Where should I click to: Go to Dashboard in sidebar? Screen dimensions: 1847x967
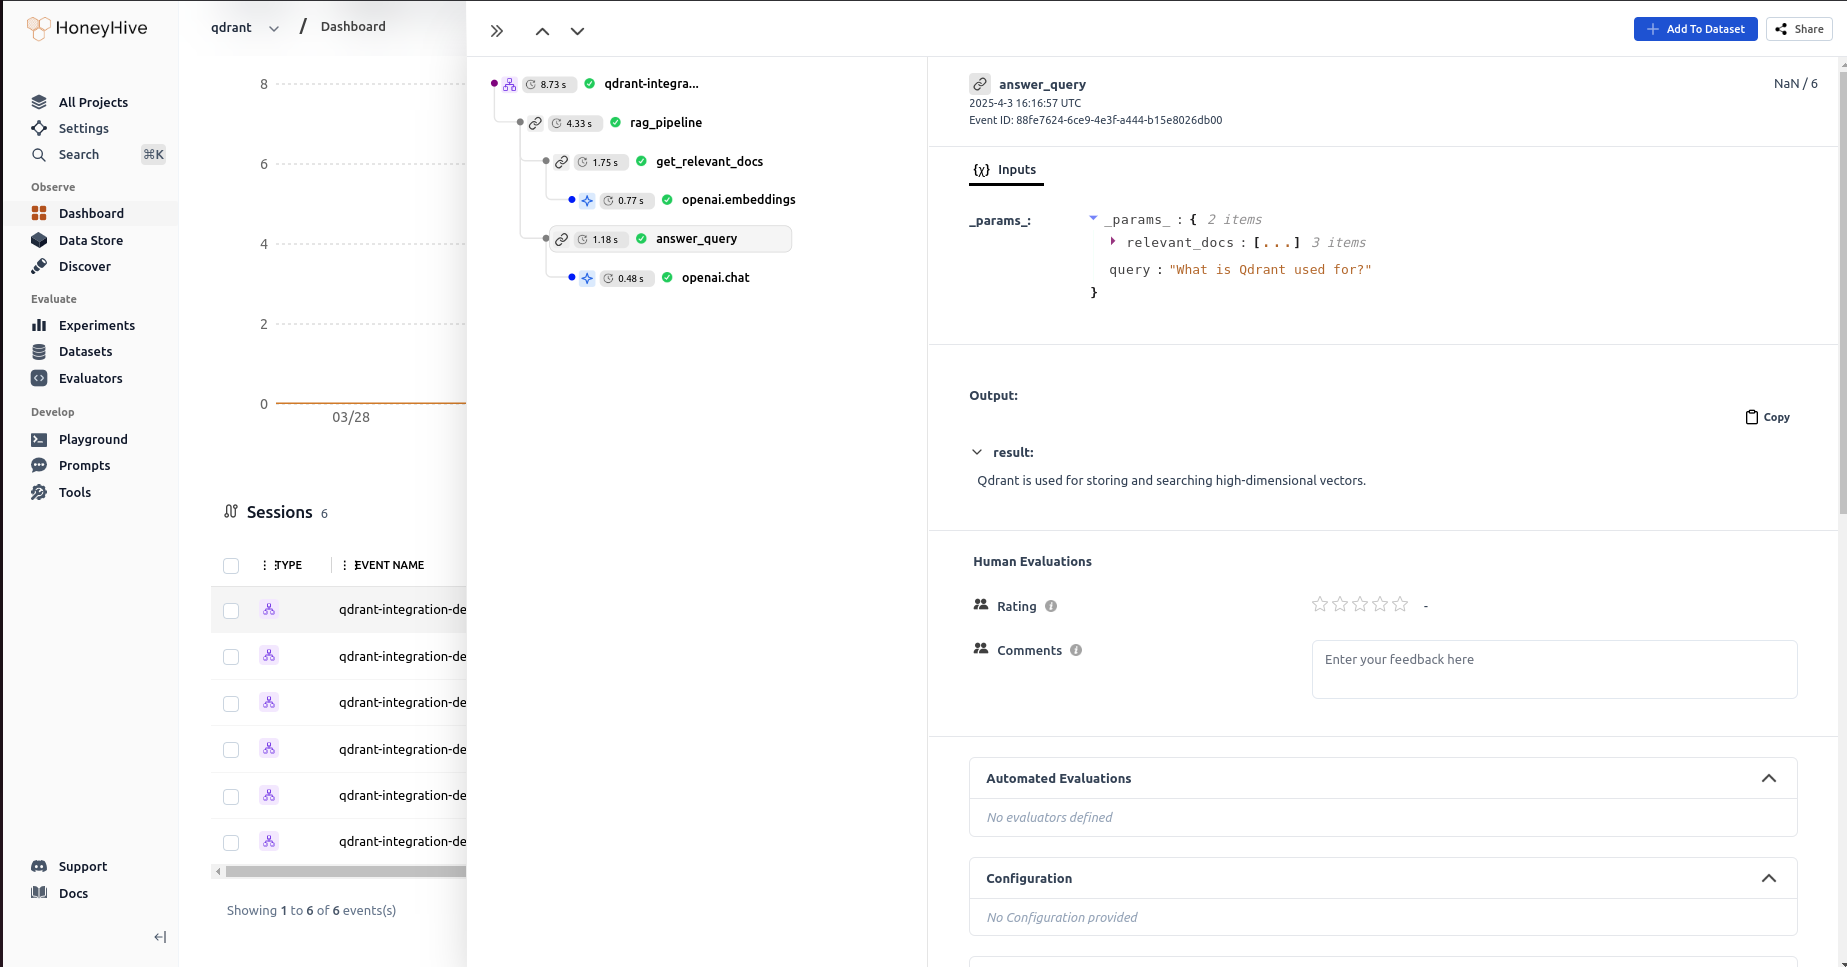pos(91,213)
